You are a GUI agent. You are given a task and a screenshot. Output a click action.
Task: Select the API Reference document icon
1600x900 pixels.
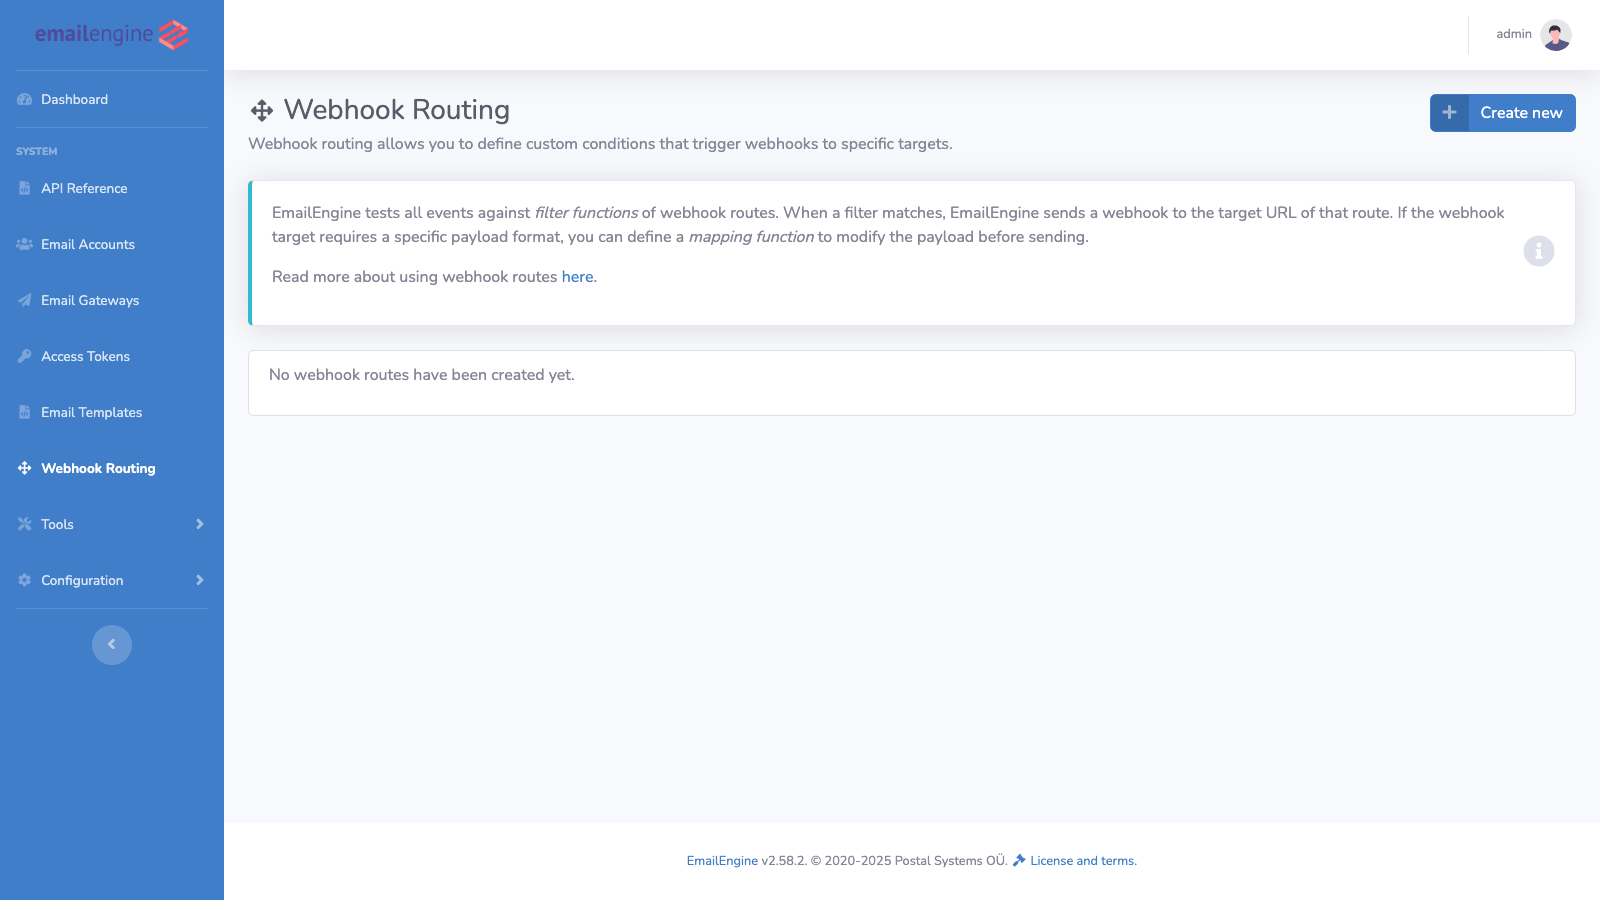(x=23, y=188)
